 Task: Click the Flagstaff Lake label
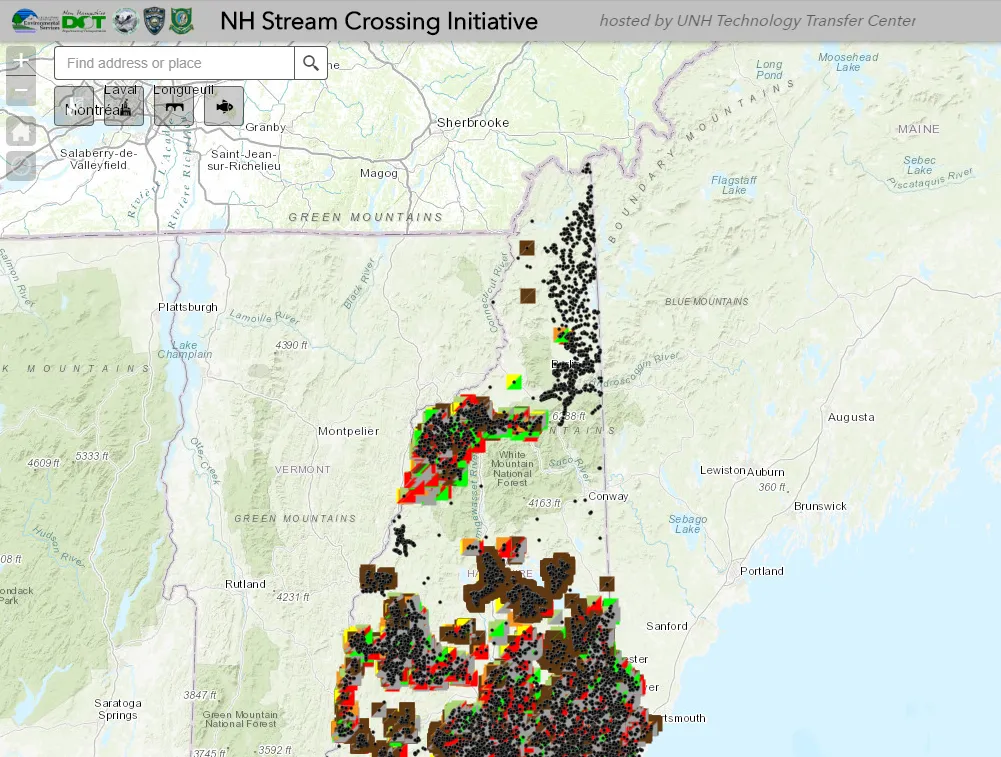[x=734, y=185]
